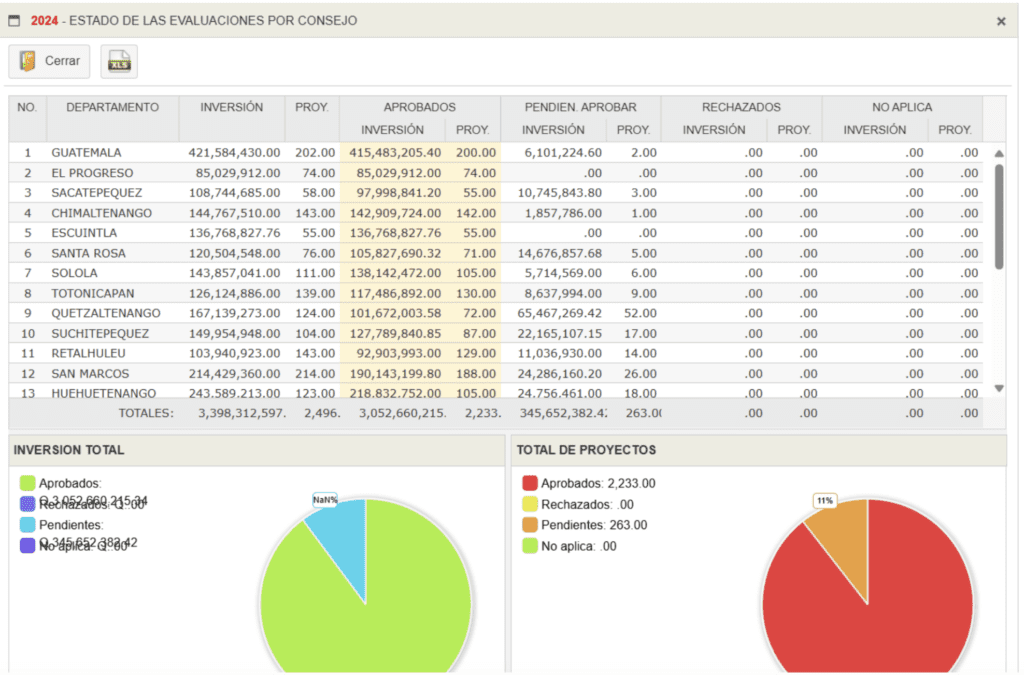Click the 11% label on the projects pie

(824, 500)
